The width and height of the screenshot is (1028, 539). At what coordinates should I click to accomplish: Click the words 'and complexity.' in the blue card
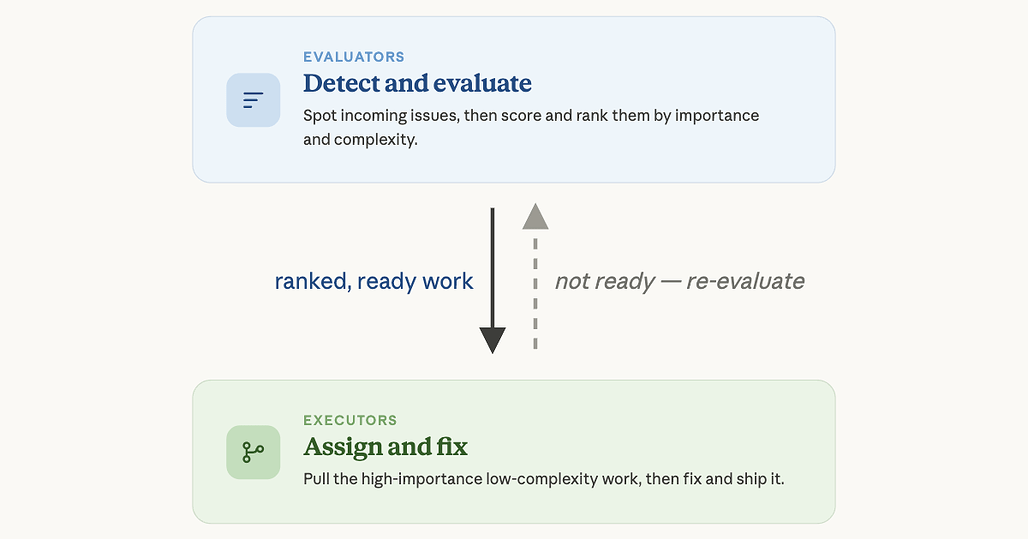tap(360, 140)
